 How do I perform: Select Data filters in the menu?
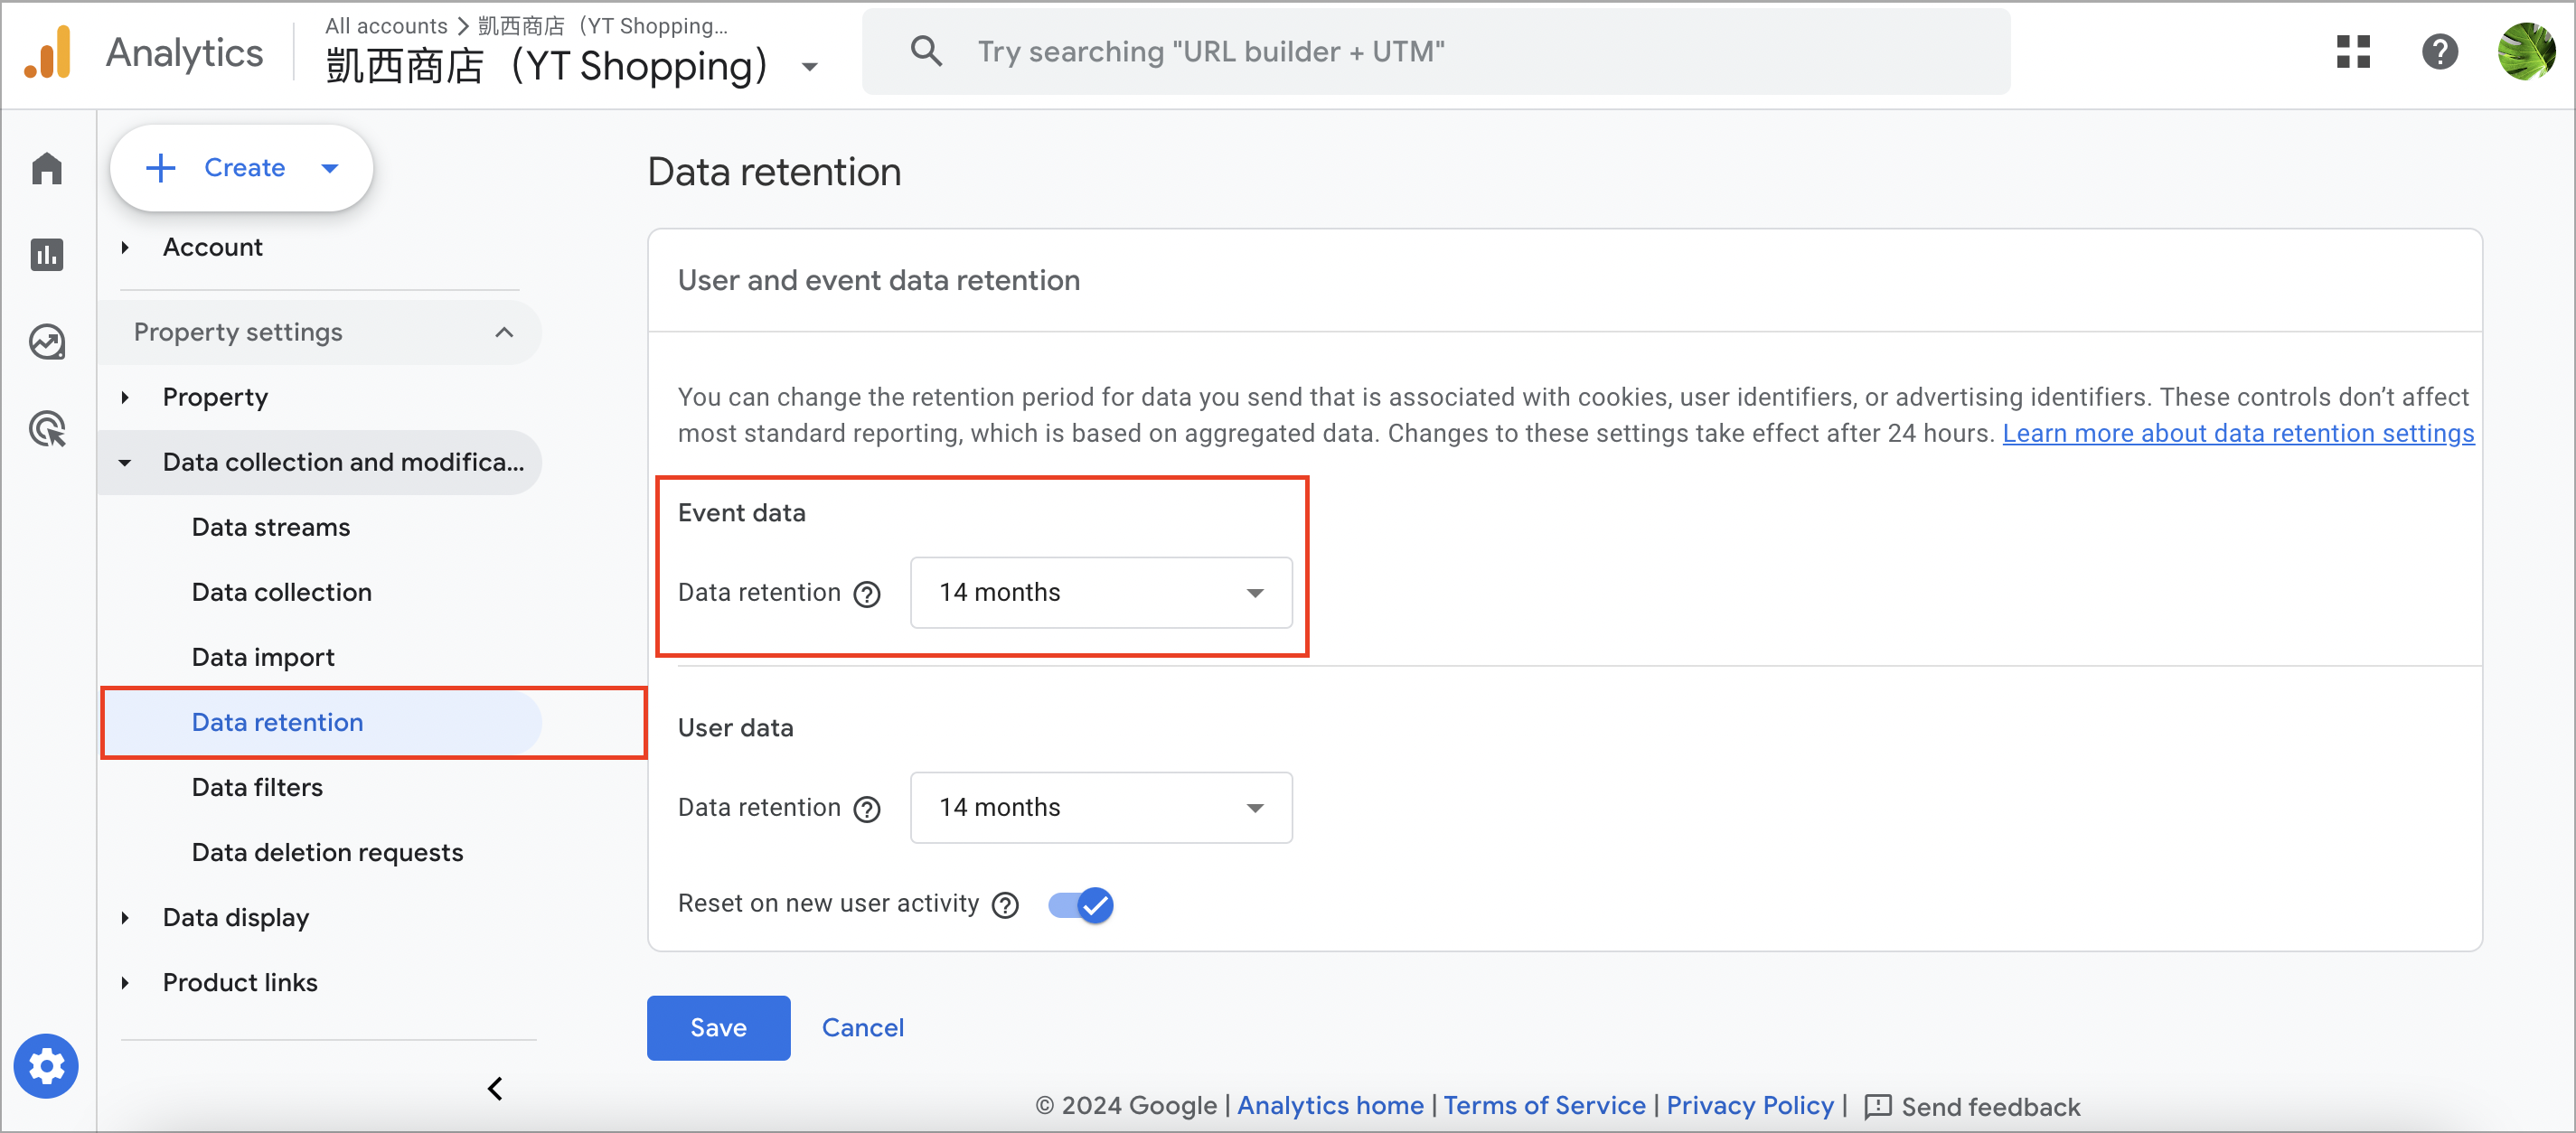pos(257,787)
